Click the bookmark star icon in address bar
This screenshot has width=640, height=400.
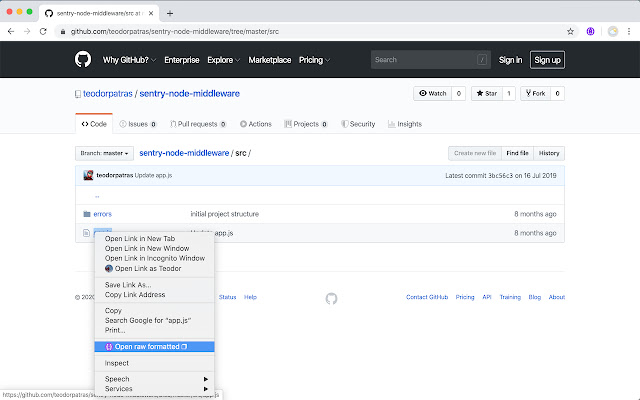coord(570,31)
